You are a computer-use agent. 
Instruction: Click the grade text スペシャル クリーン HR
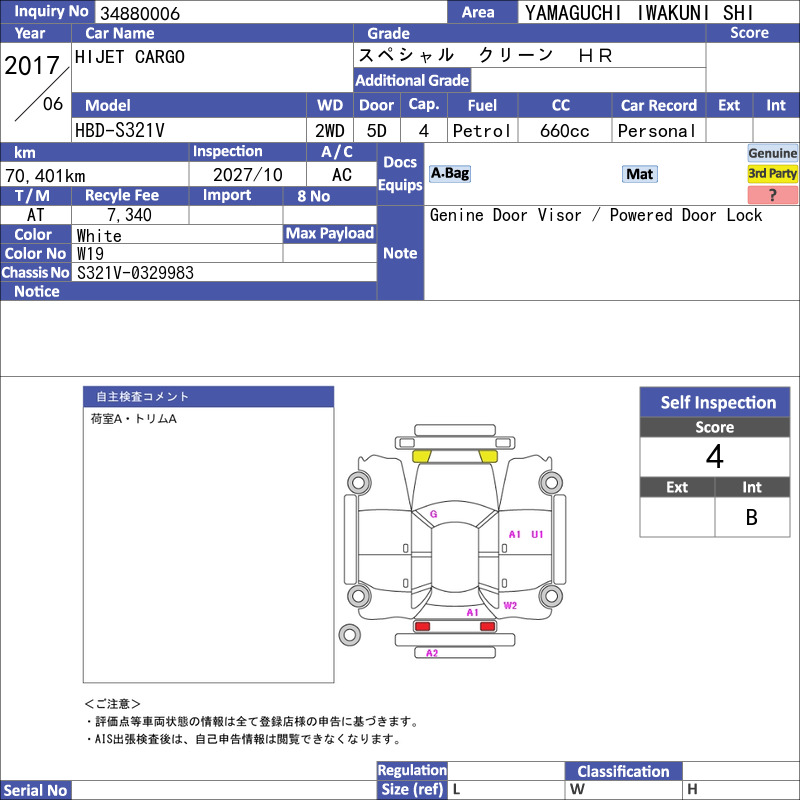(x=485, y=55)
